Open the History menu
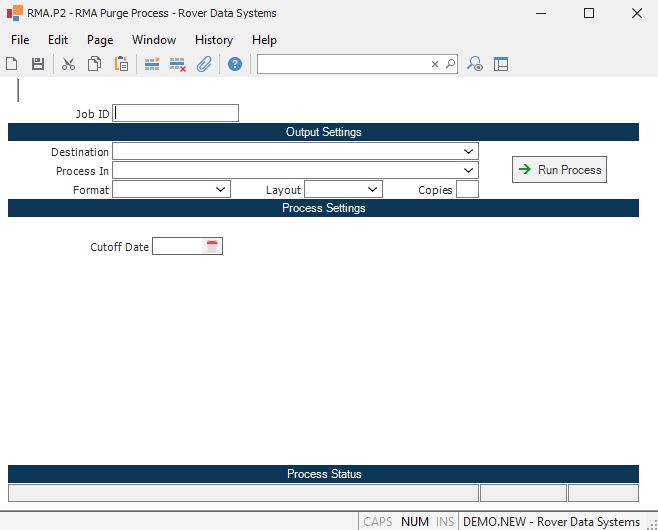Viewport: 658px width, 530px height. [x=213, y=40]
